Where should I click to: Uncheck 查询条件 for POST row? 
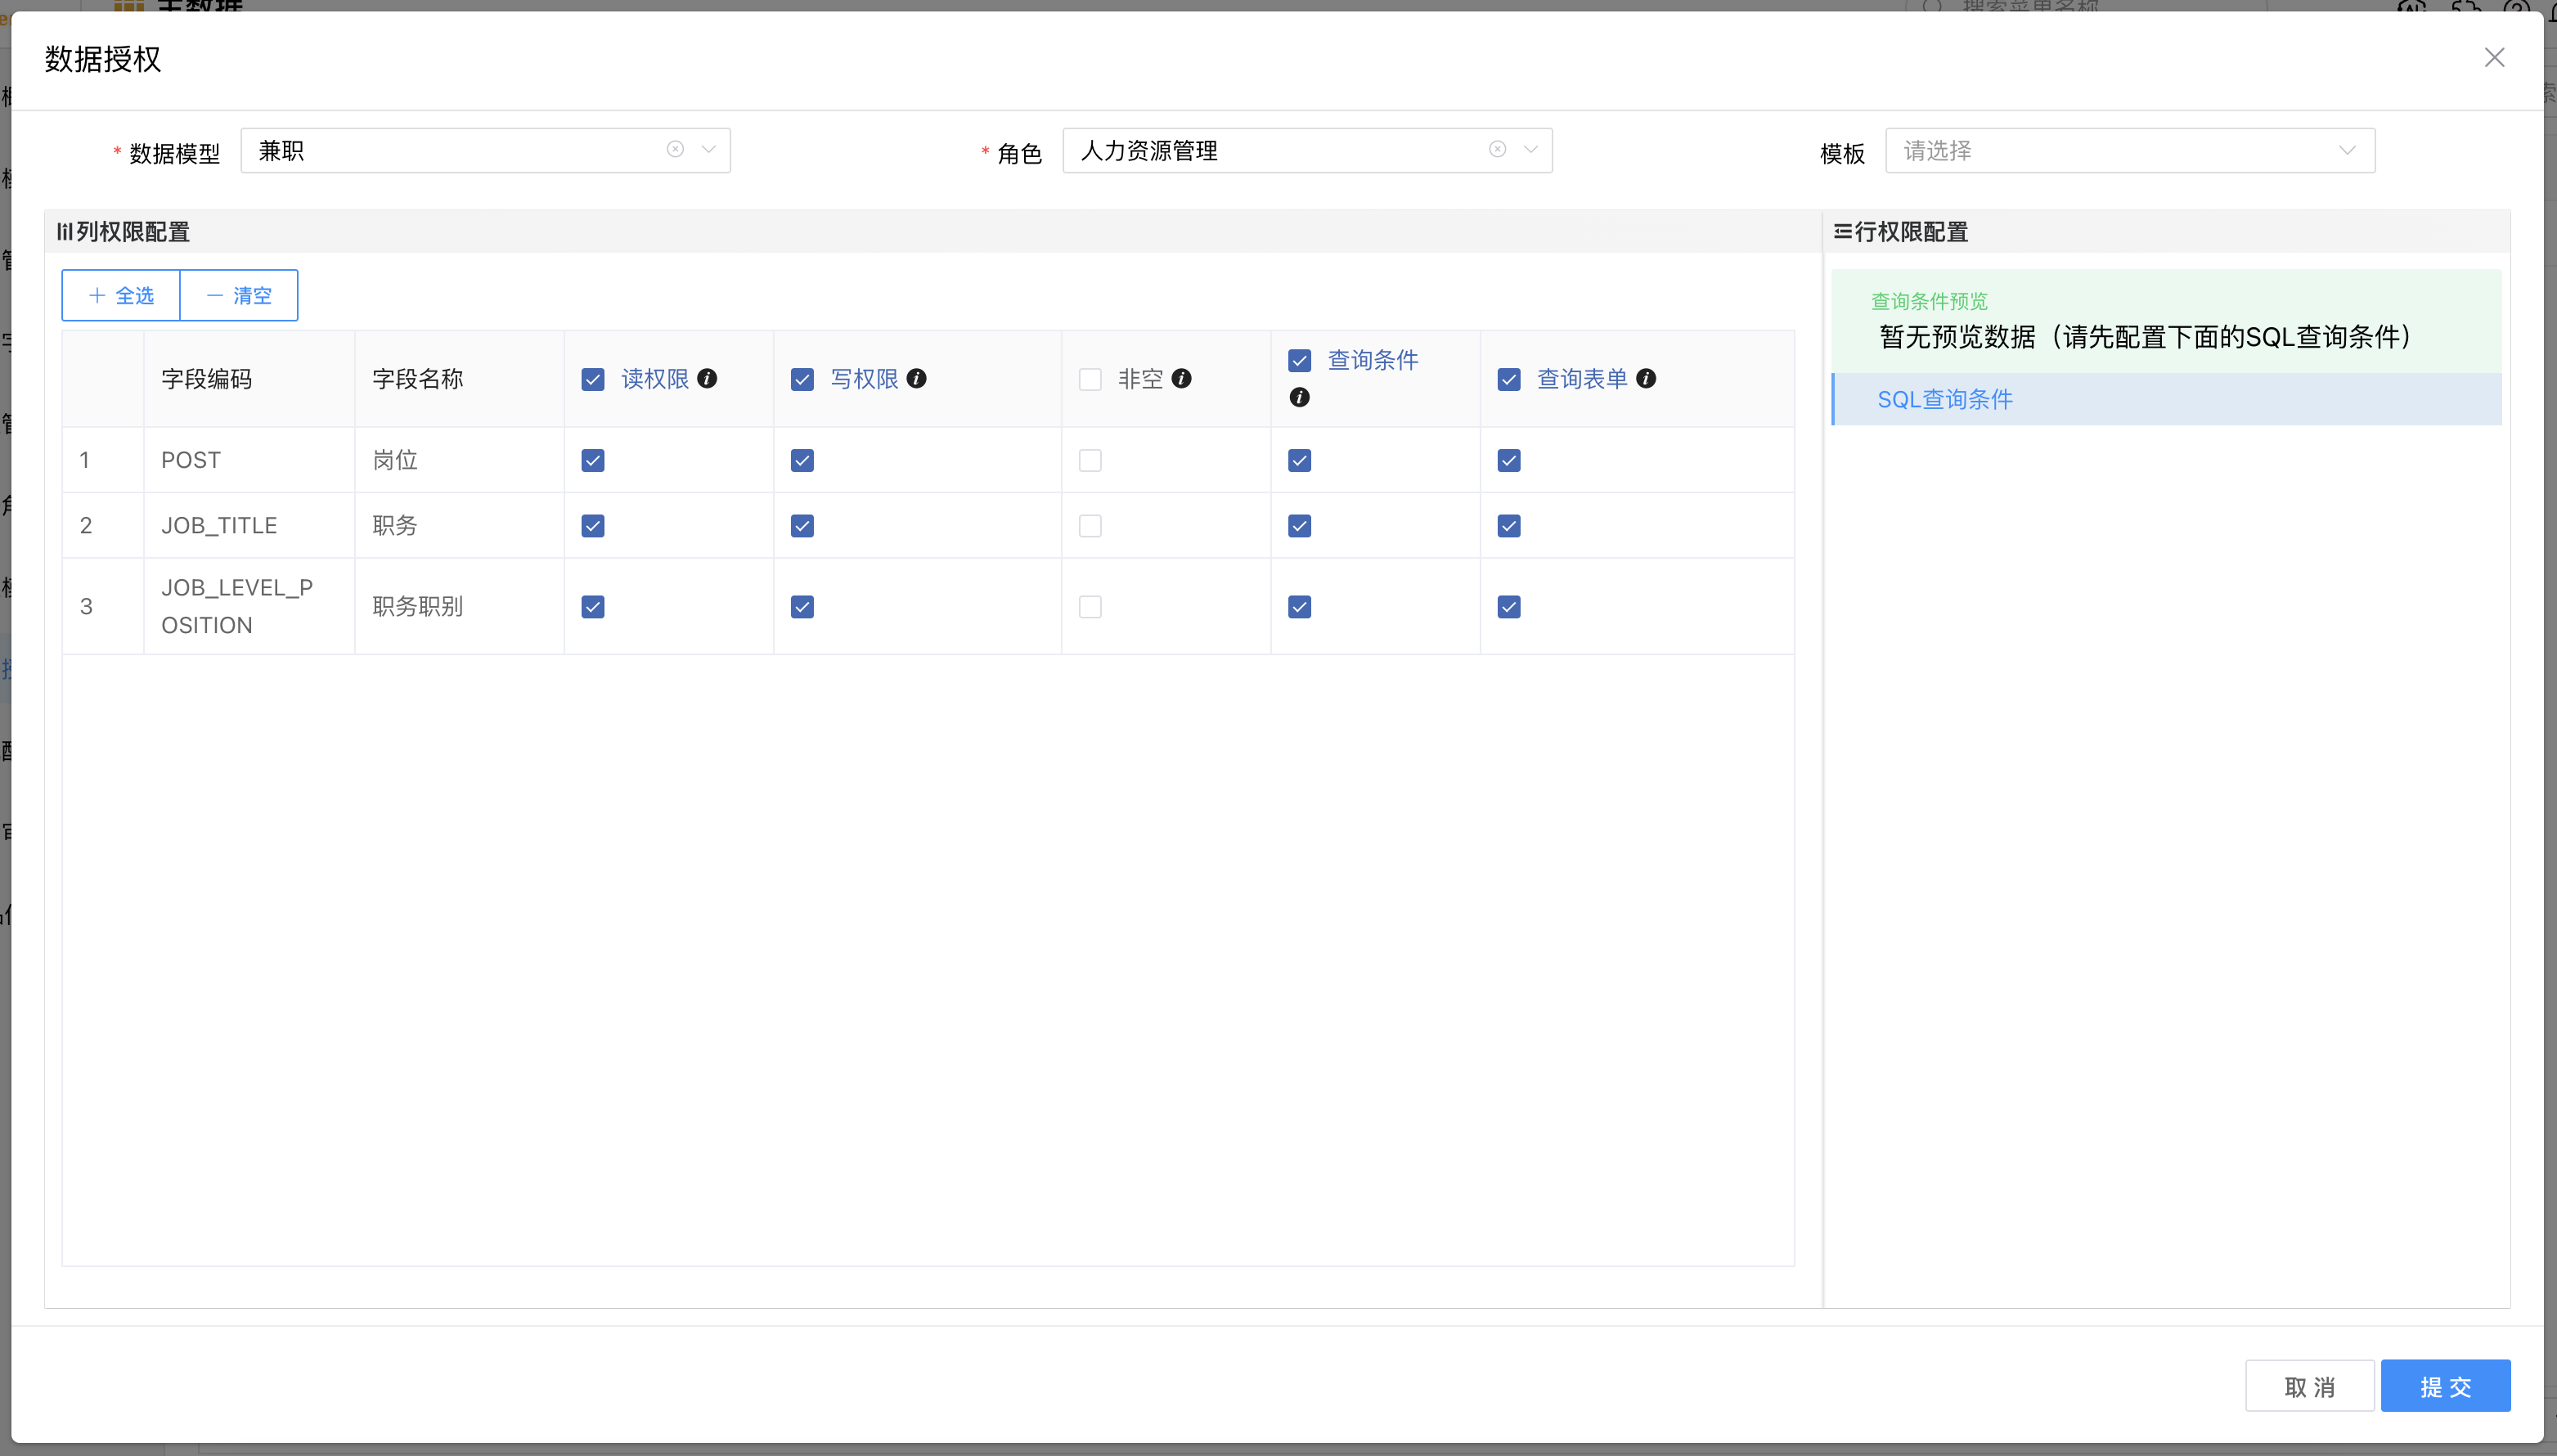(1299, 460)
